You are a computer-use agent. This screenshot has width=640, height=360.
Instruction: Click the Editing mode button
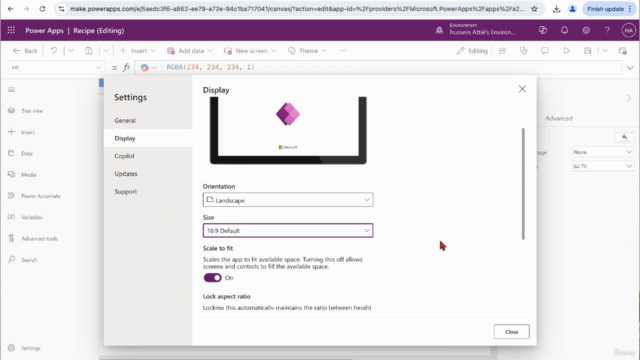(x=472, y=51)
